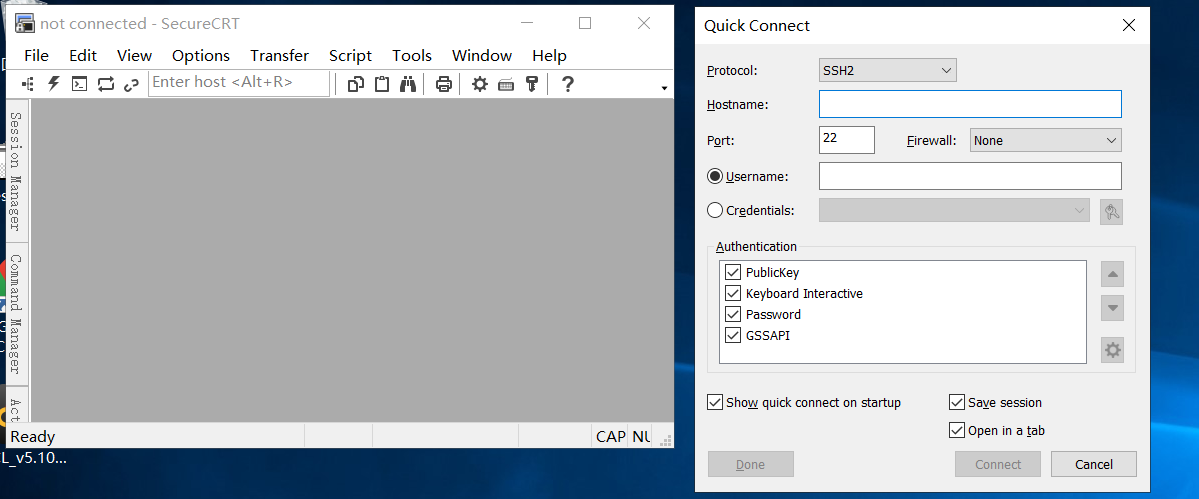
Task: Open the Firewall None dropdown
Action: 1045,141
